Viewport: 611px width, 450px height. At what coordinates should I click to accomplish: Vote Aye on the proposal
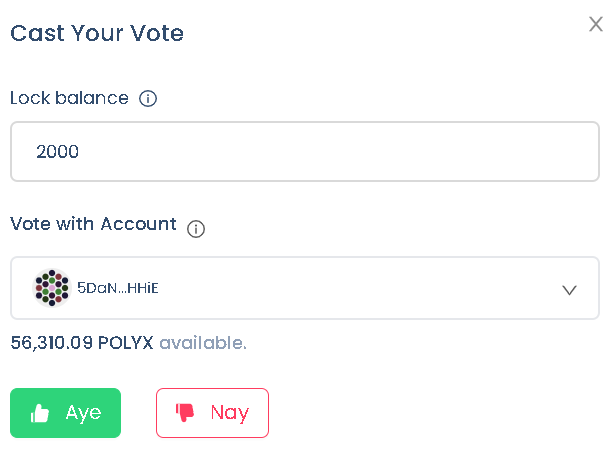(65, 413)
